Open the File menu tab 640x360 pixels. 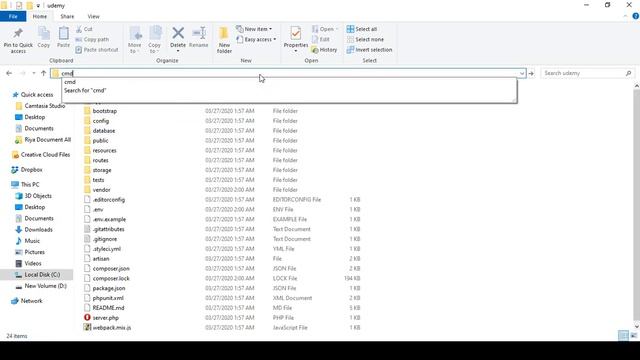[x=13, y=16]
